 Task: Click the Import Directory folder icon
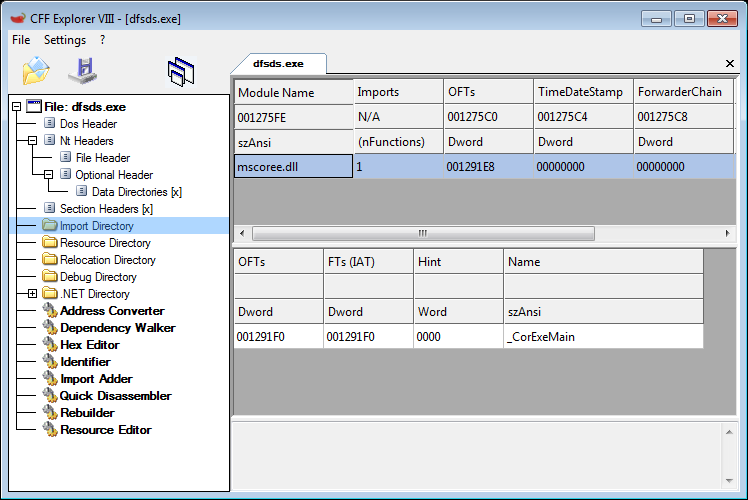tap(50, 225)
